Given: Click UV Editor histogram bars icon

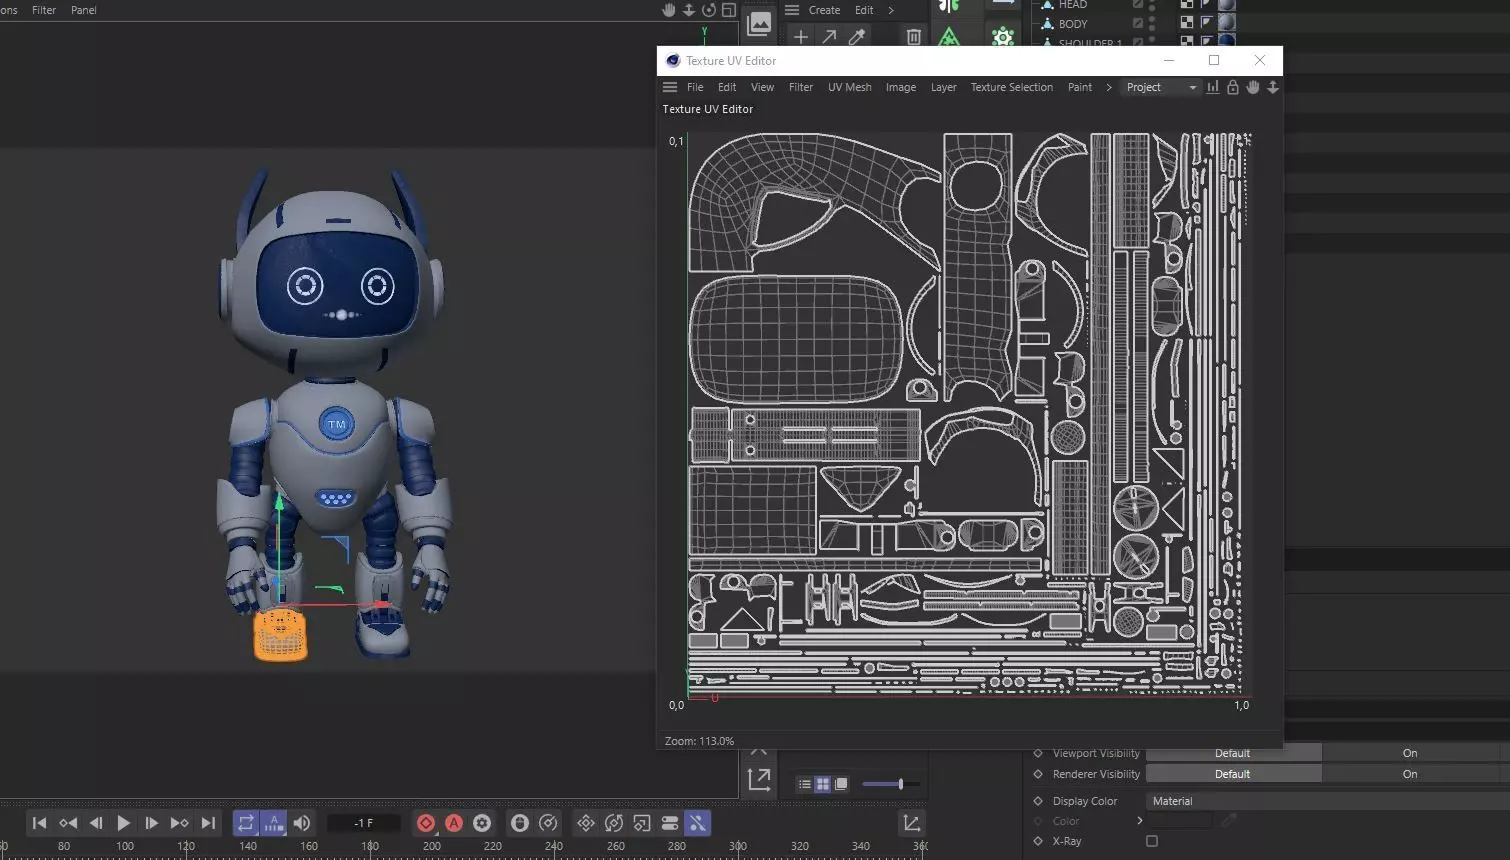Looking at the screenshot, I should (x=1213, y=87).
